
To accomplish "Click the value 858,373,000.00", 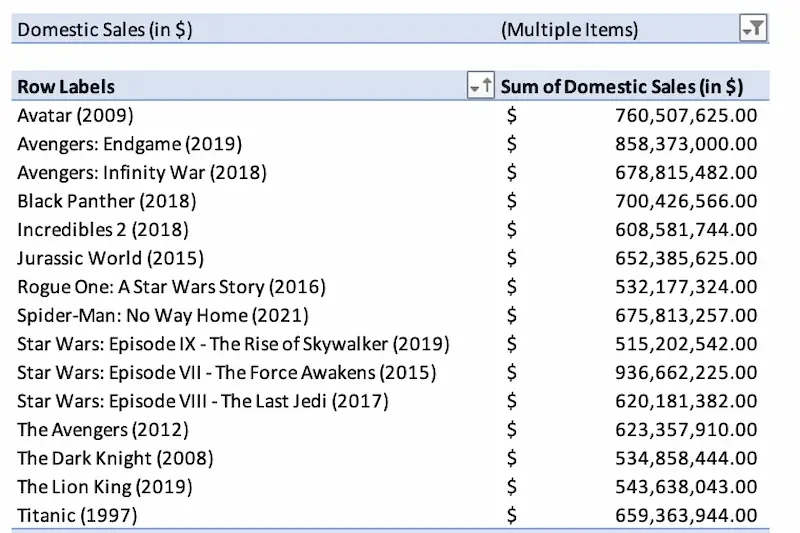I will [686, 144].
